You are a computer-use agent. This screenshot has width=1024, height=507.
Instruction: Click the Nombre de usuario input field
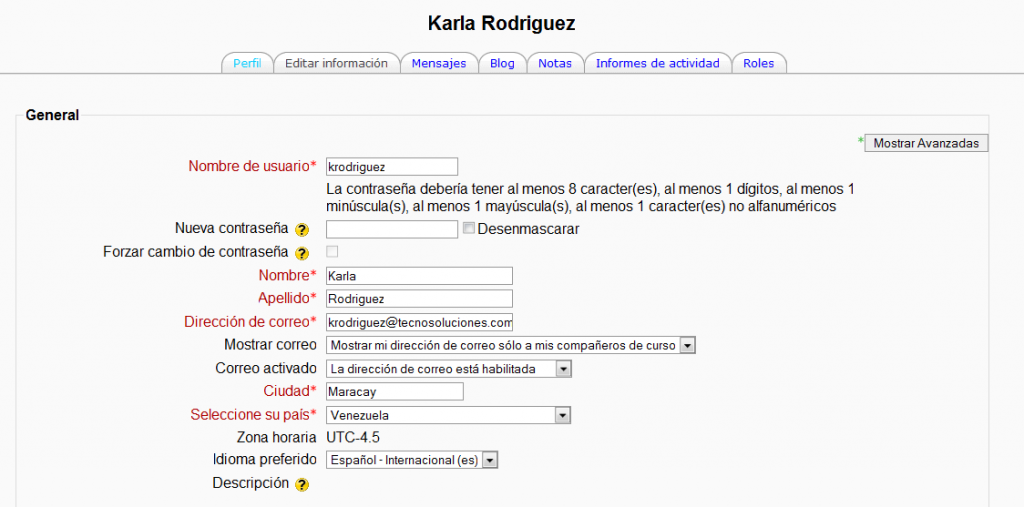point(392,167)
